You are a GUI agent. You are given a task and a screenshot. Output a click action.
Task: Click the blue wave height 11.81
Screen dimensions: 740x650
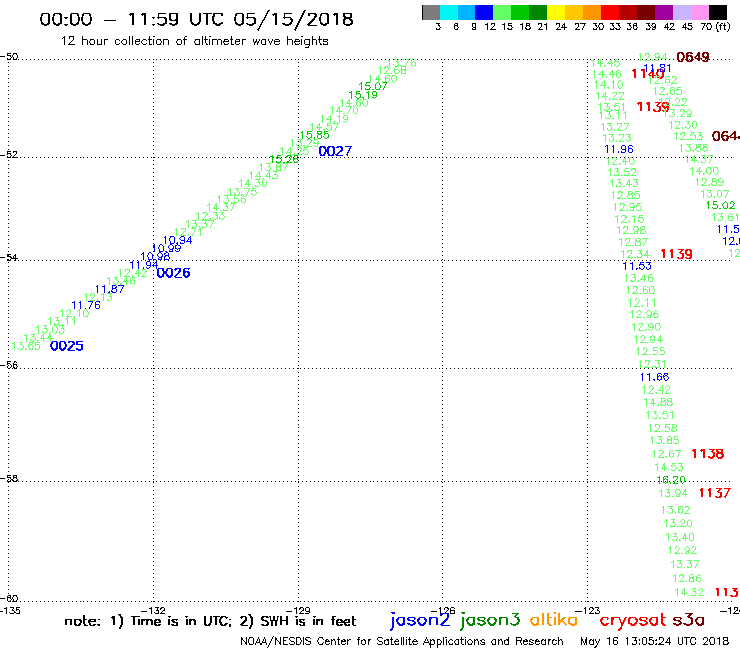tap(657, 68)
